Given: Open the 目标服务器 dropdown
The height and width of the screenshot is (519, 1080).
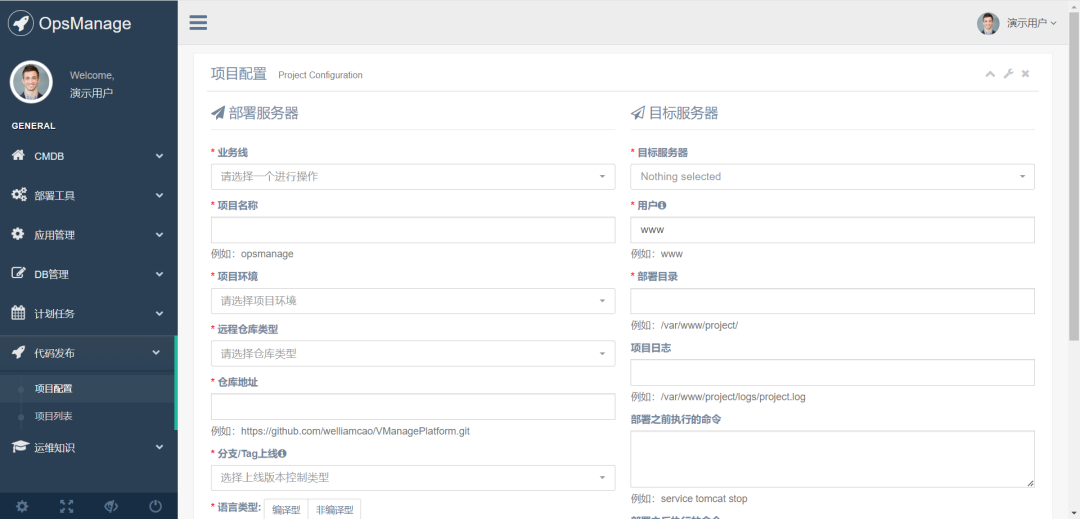Looking at the screenshot, I should (x=832, y=177).
